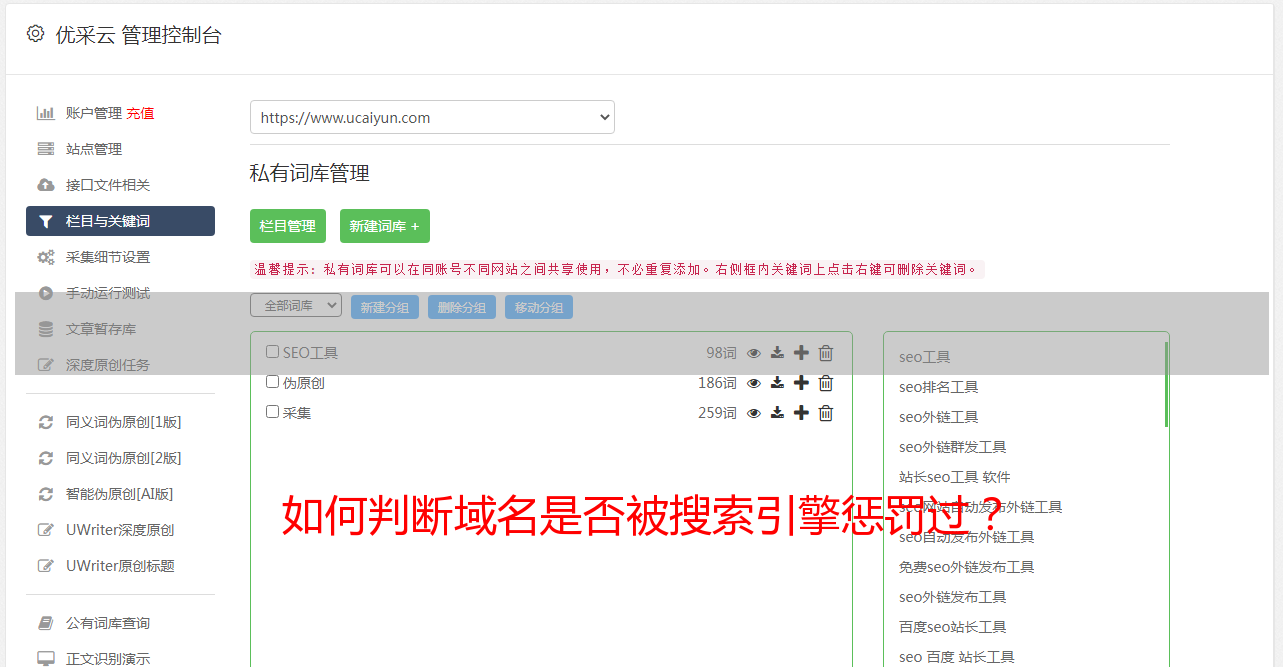Click the refresh icon for 同义词伪原创[1版]

click(x=46, y=422)
